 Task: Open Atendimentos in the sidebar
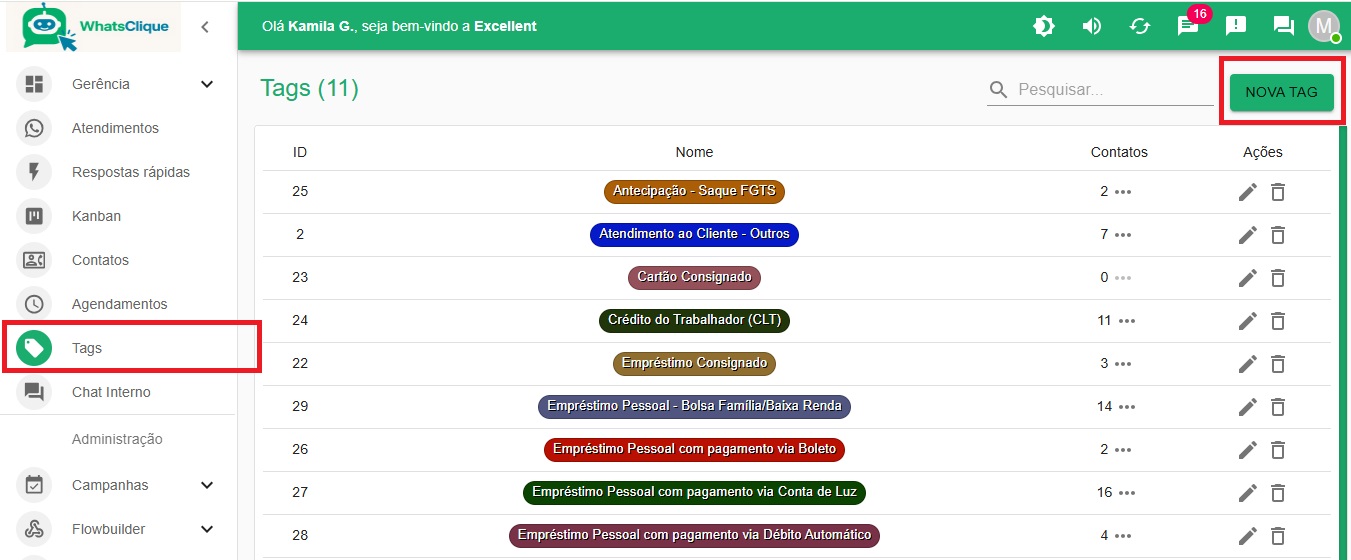[115, 128]
